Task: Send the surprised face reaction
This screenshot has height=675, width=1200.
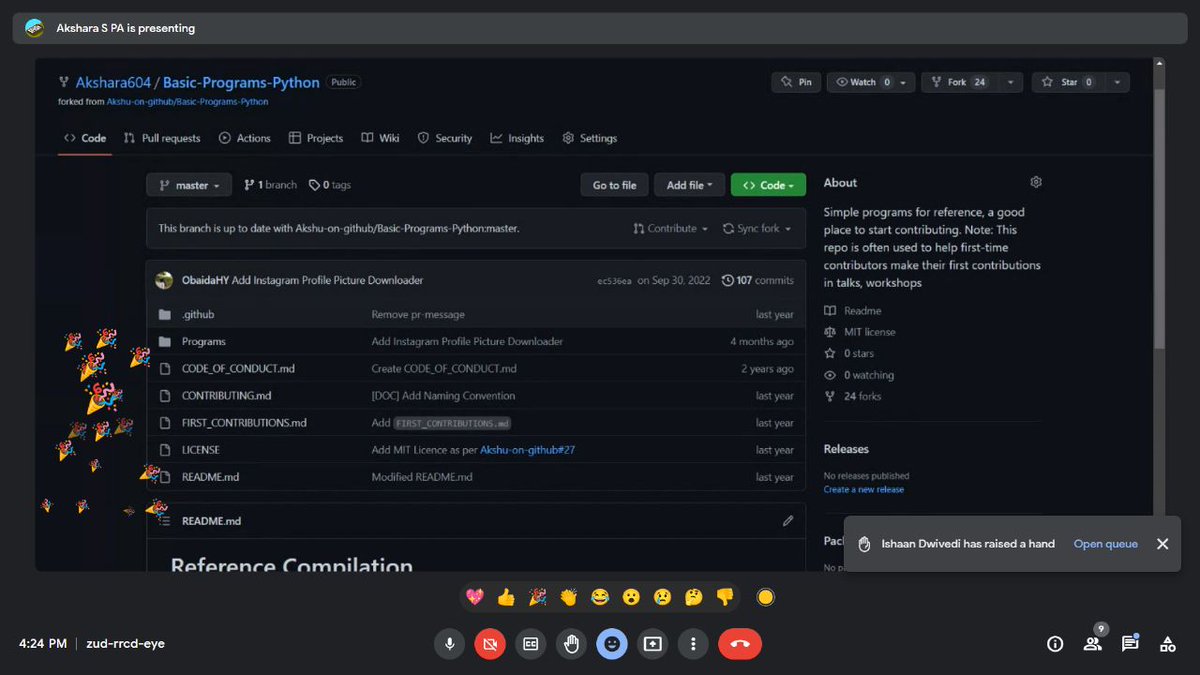Action: [631, 598]
